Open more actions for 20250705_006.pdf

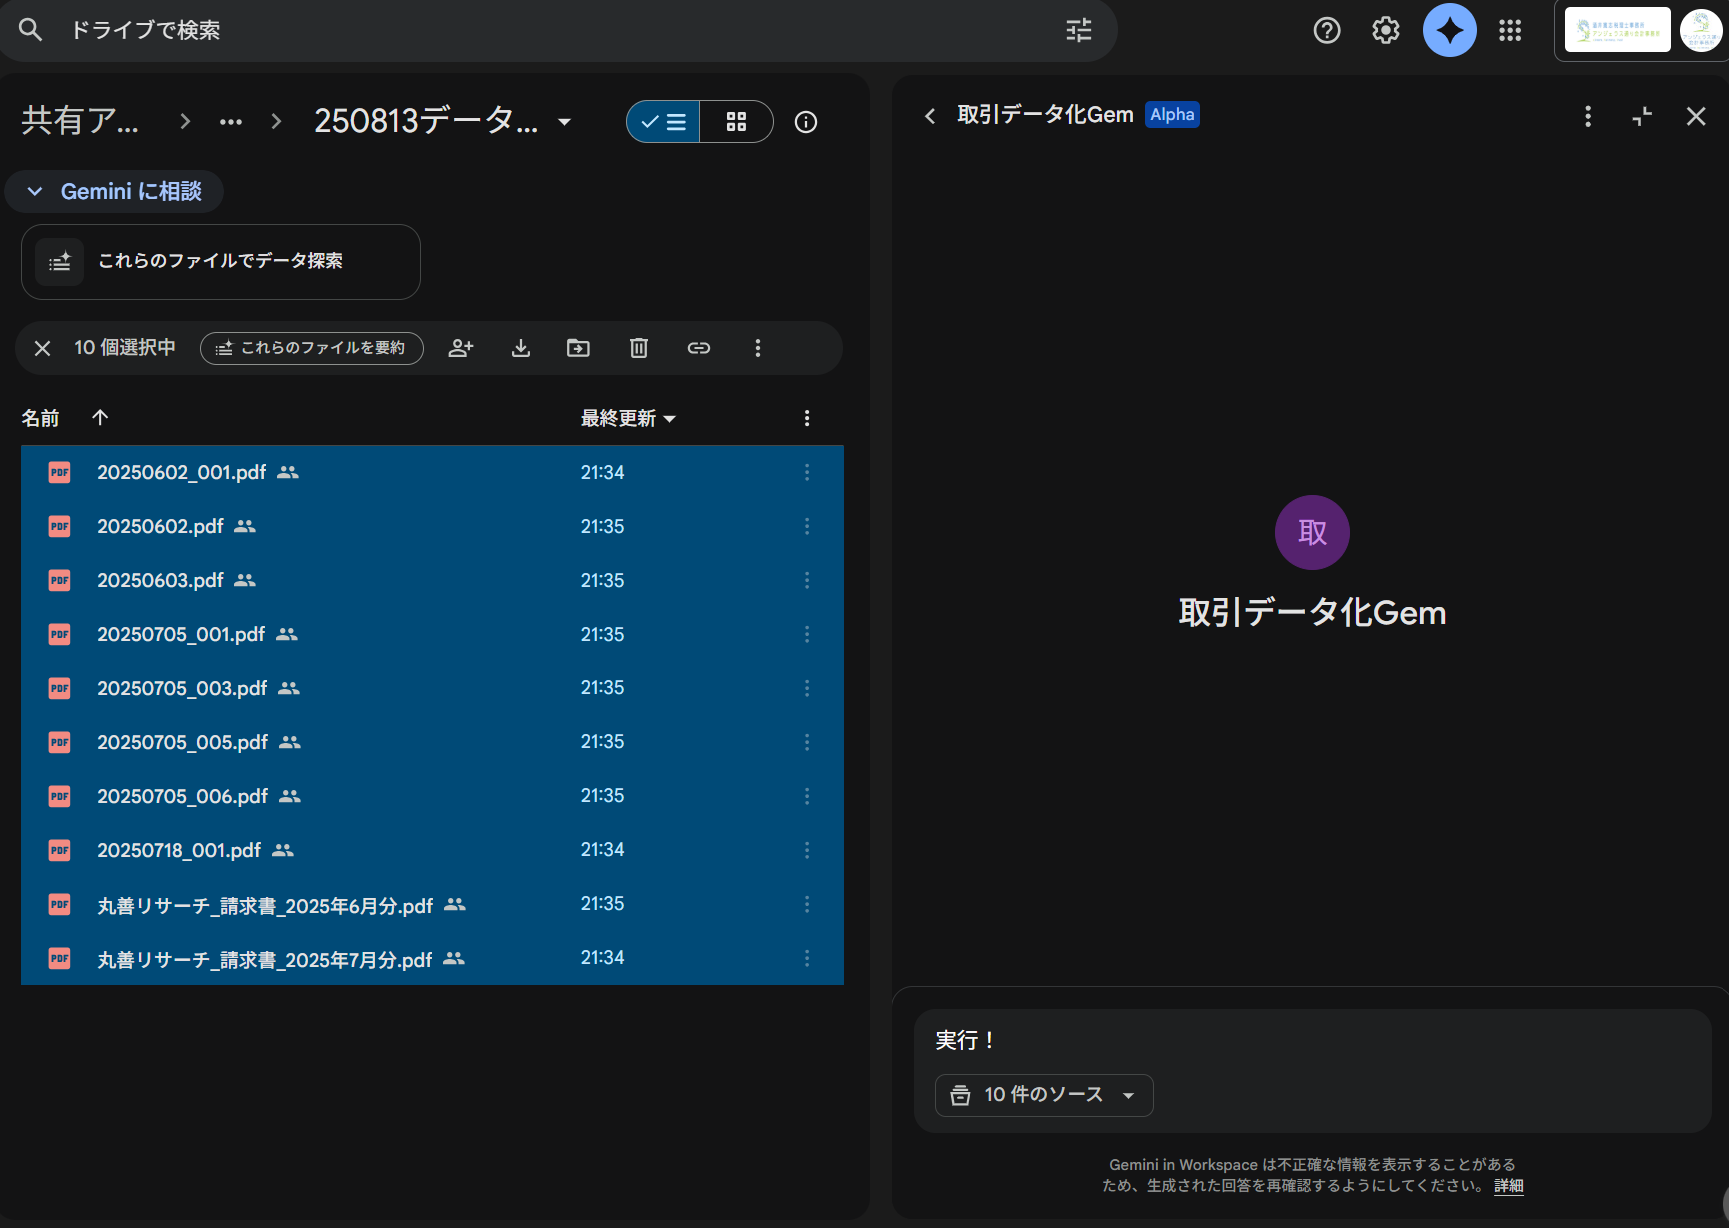click(807, 796)
